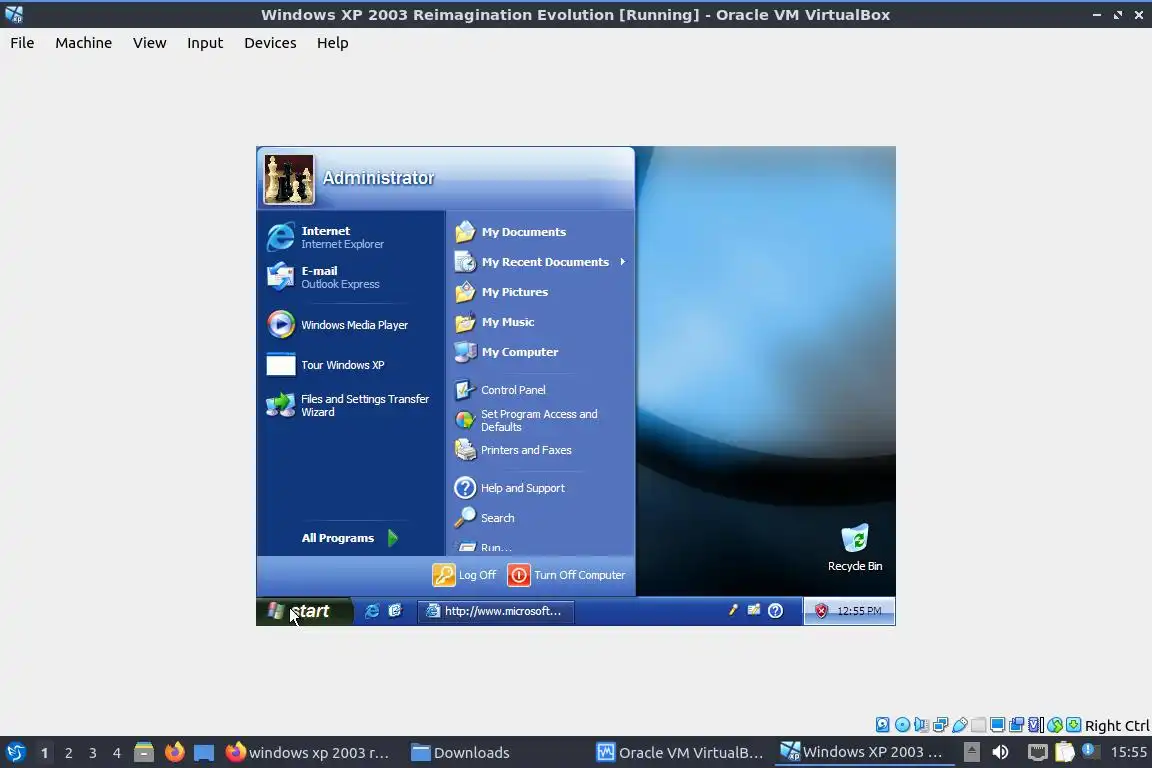Image resolution: width=1152 pixels, height=768 pixels.
Task: Click the host wired network tray icon
Action: [x=1037, y=752]
